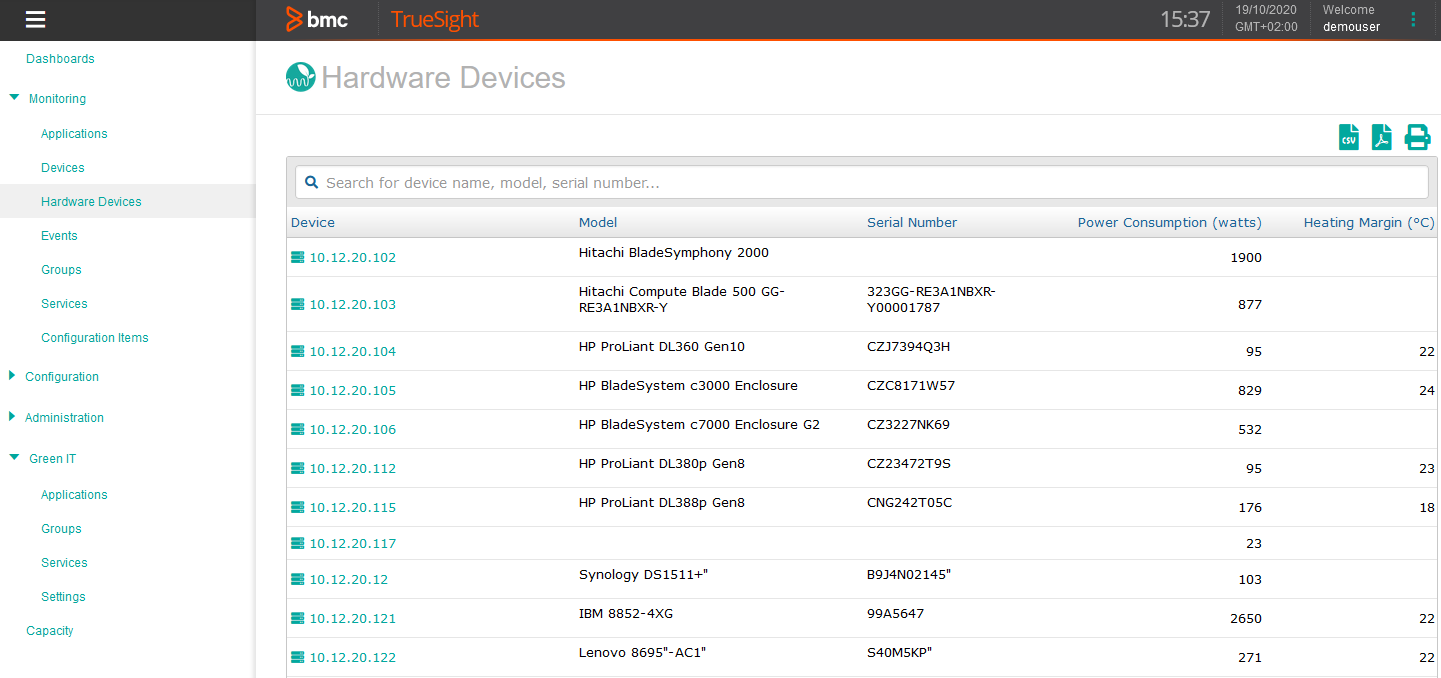Image resolution: width=1441 pixels, height=678 pixels.
Task: Click the TrueSight product title
Action: (435, 20)
